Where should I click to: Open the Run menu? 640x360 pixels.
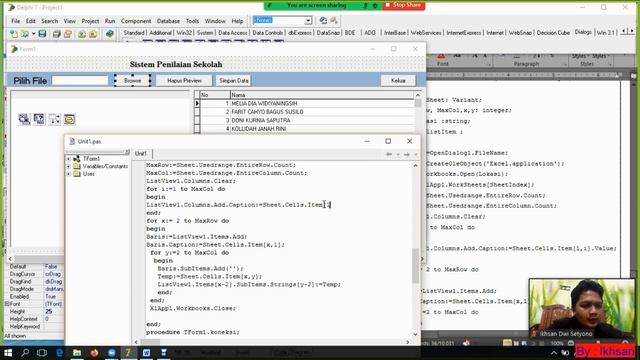pos(110,21)
